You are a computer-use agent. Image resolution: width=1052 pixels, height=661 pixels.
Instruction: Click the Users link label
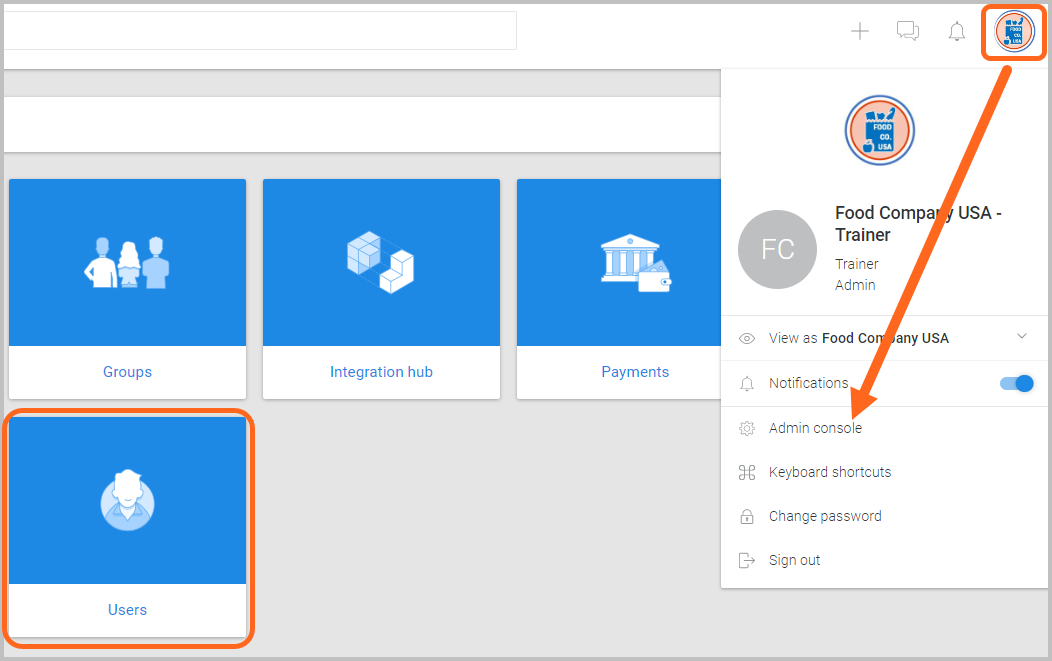(127, 609)
